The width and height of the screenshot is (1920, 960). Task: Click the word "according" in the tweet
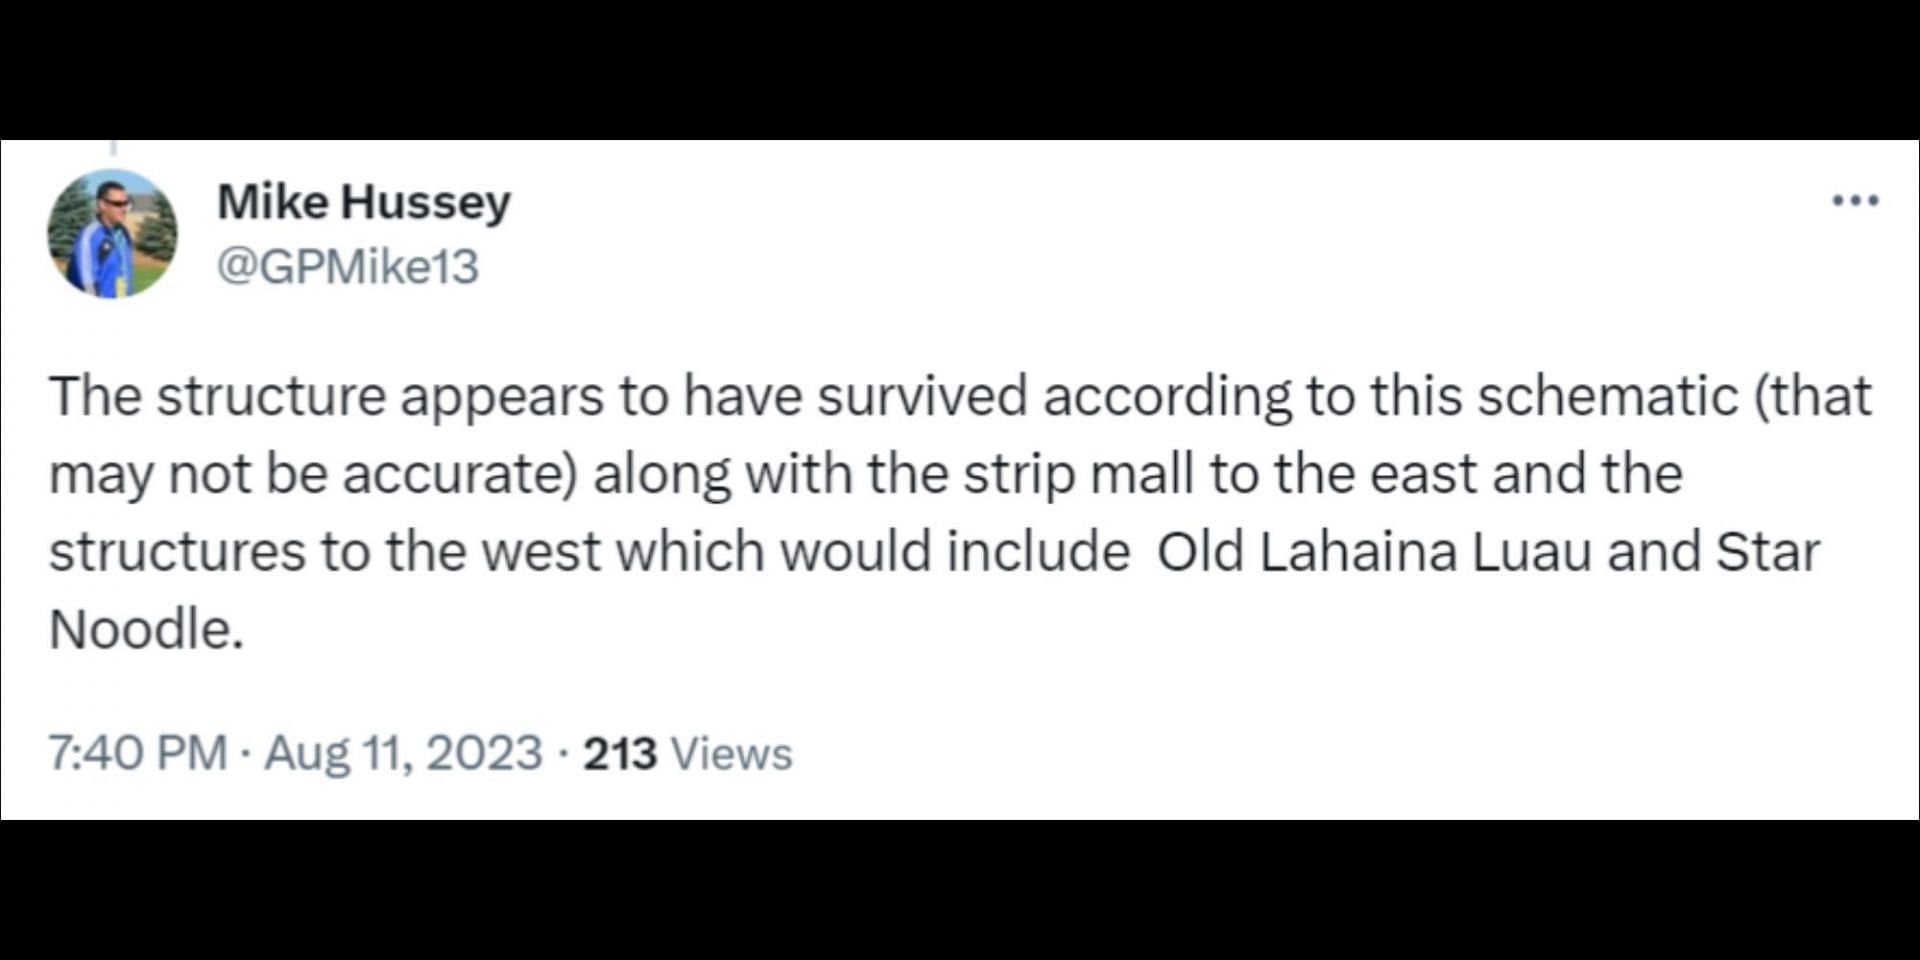click(1167, 397)
